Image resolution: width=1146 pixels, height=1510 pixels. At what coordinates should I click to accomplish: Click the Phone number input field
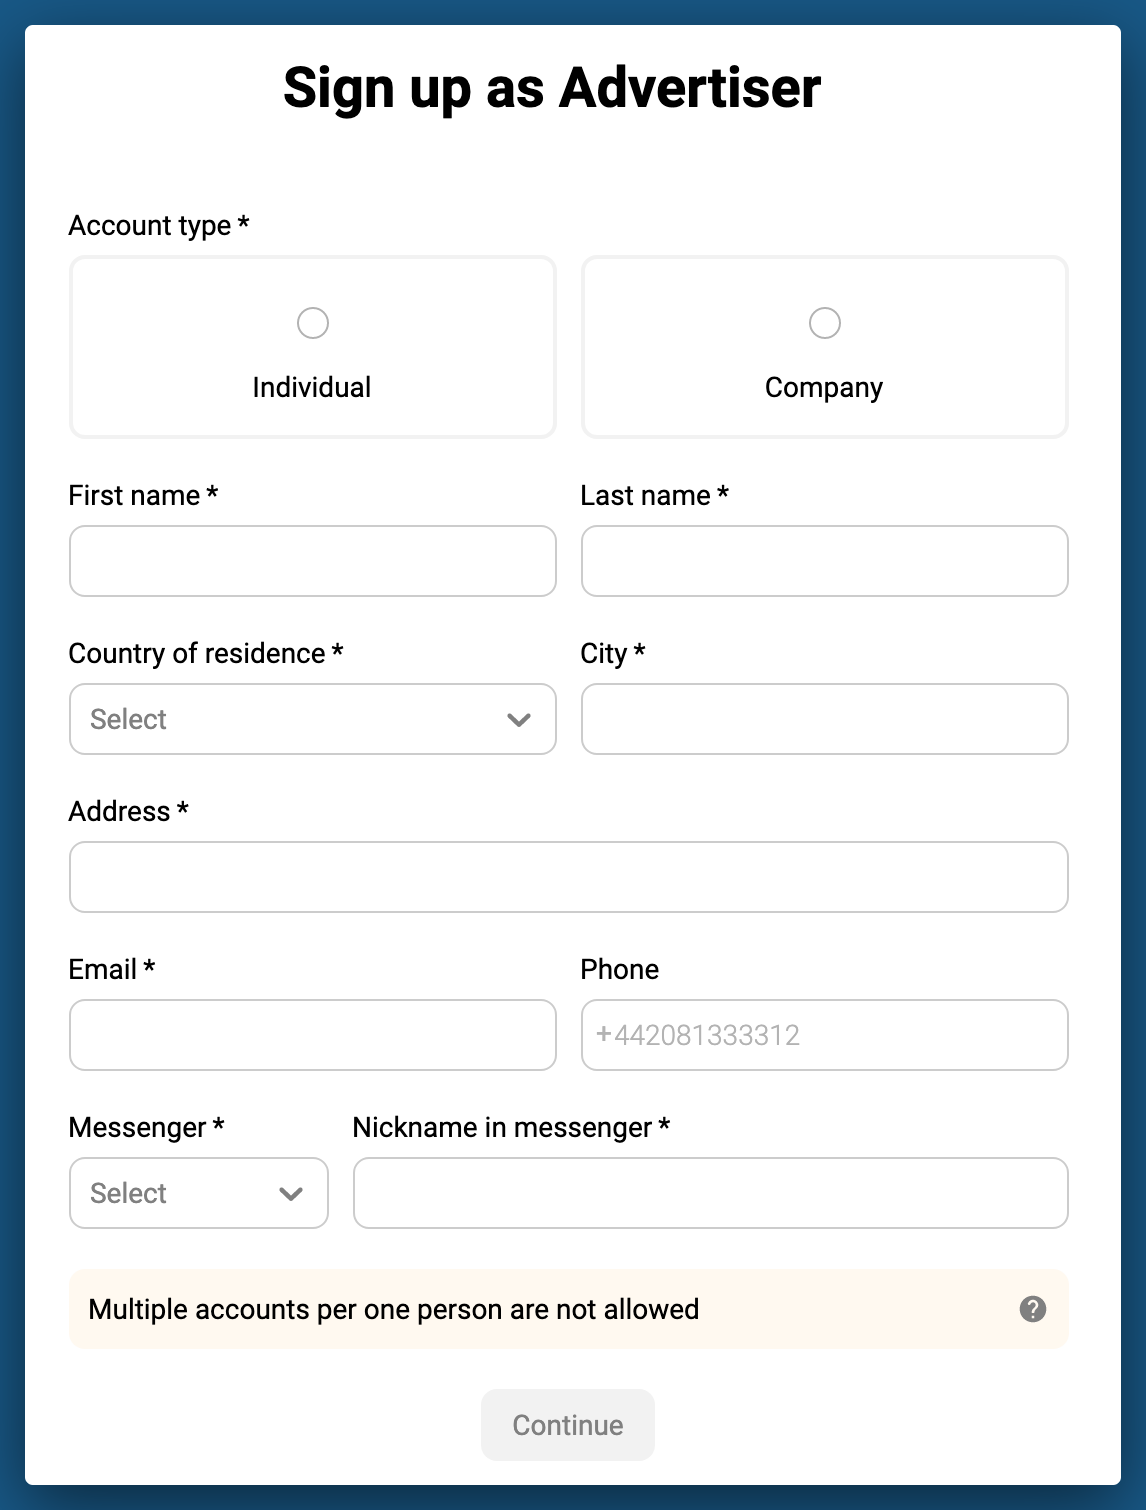(825, 1035)
